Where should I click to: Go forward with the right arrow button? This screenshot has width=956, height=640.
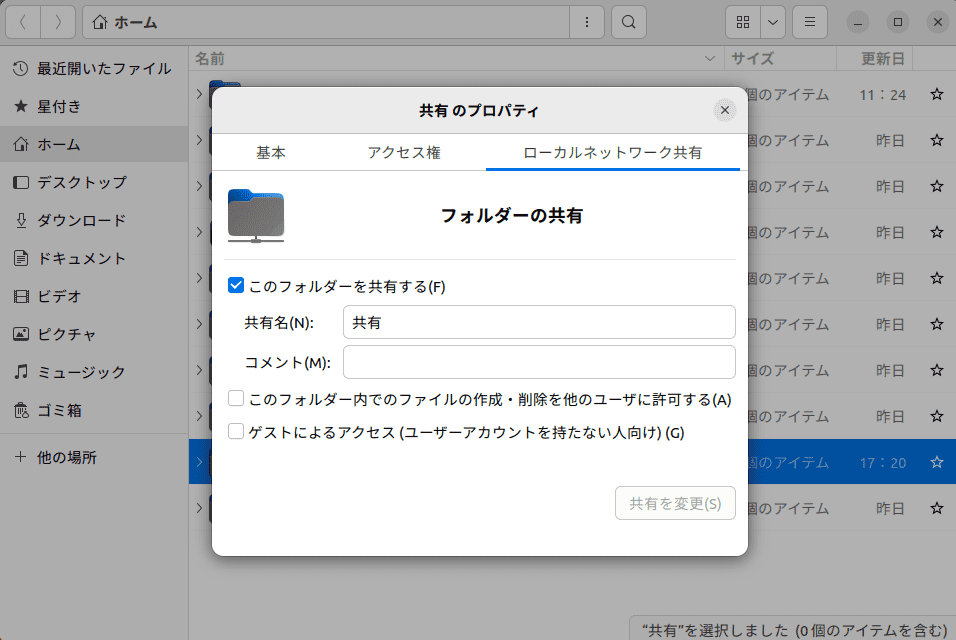coord(58,23)
